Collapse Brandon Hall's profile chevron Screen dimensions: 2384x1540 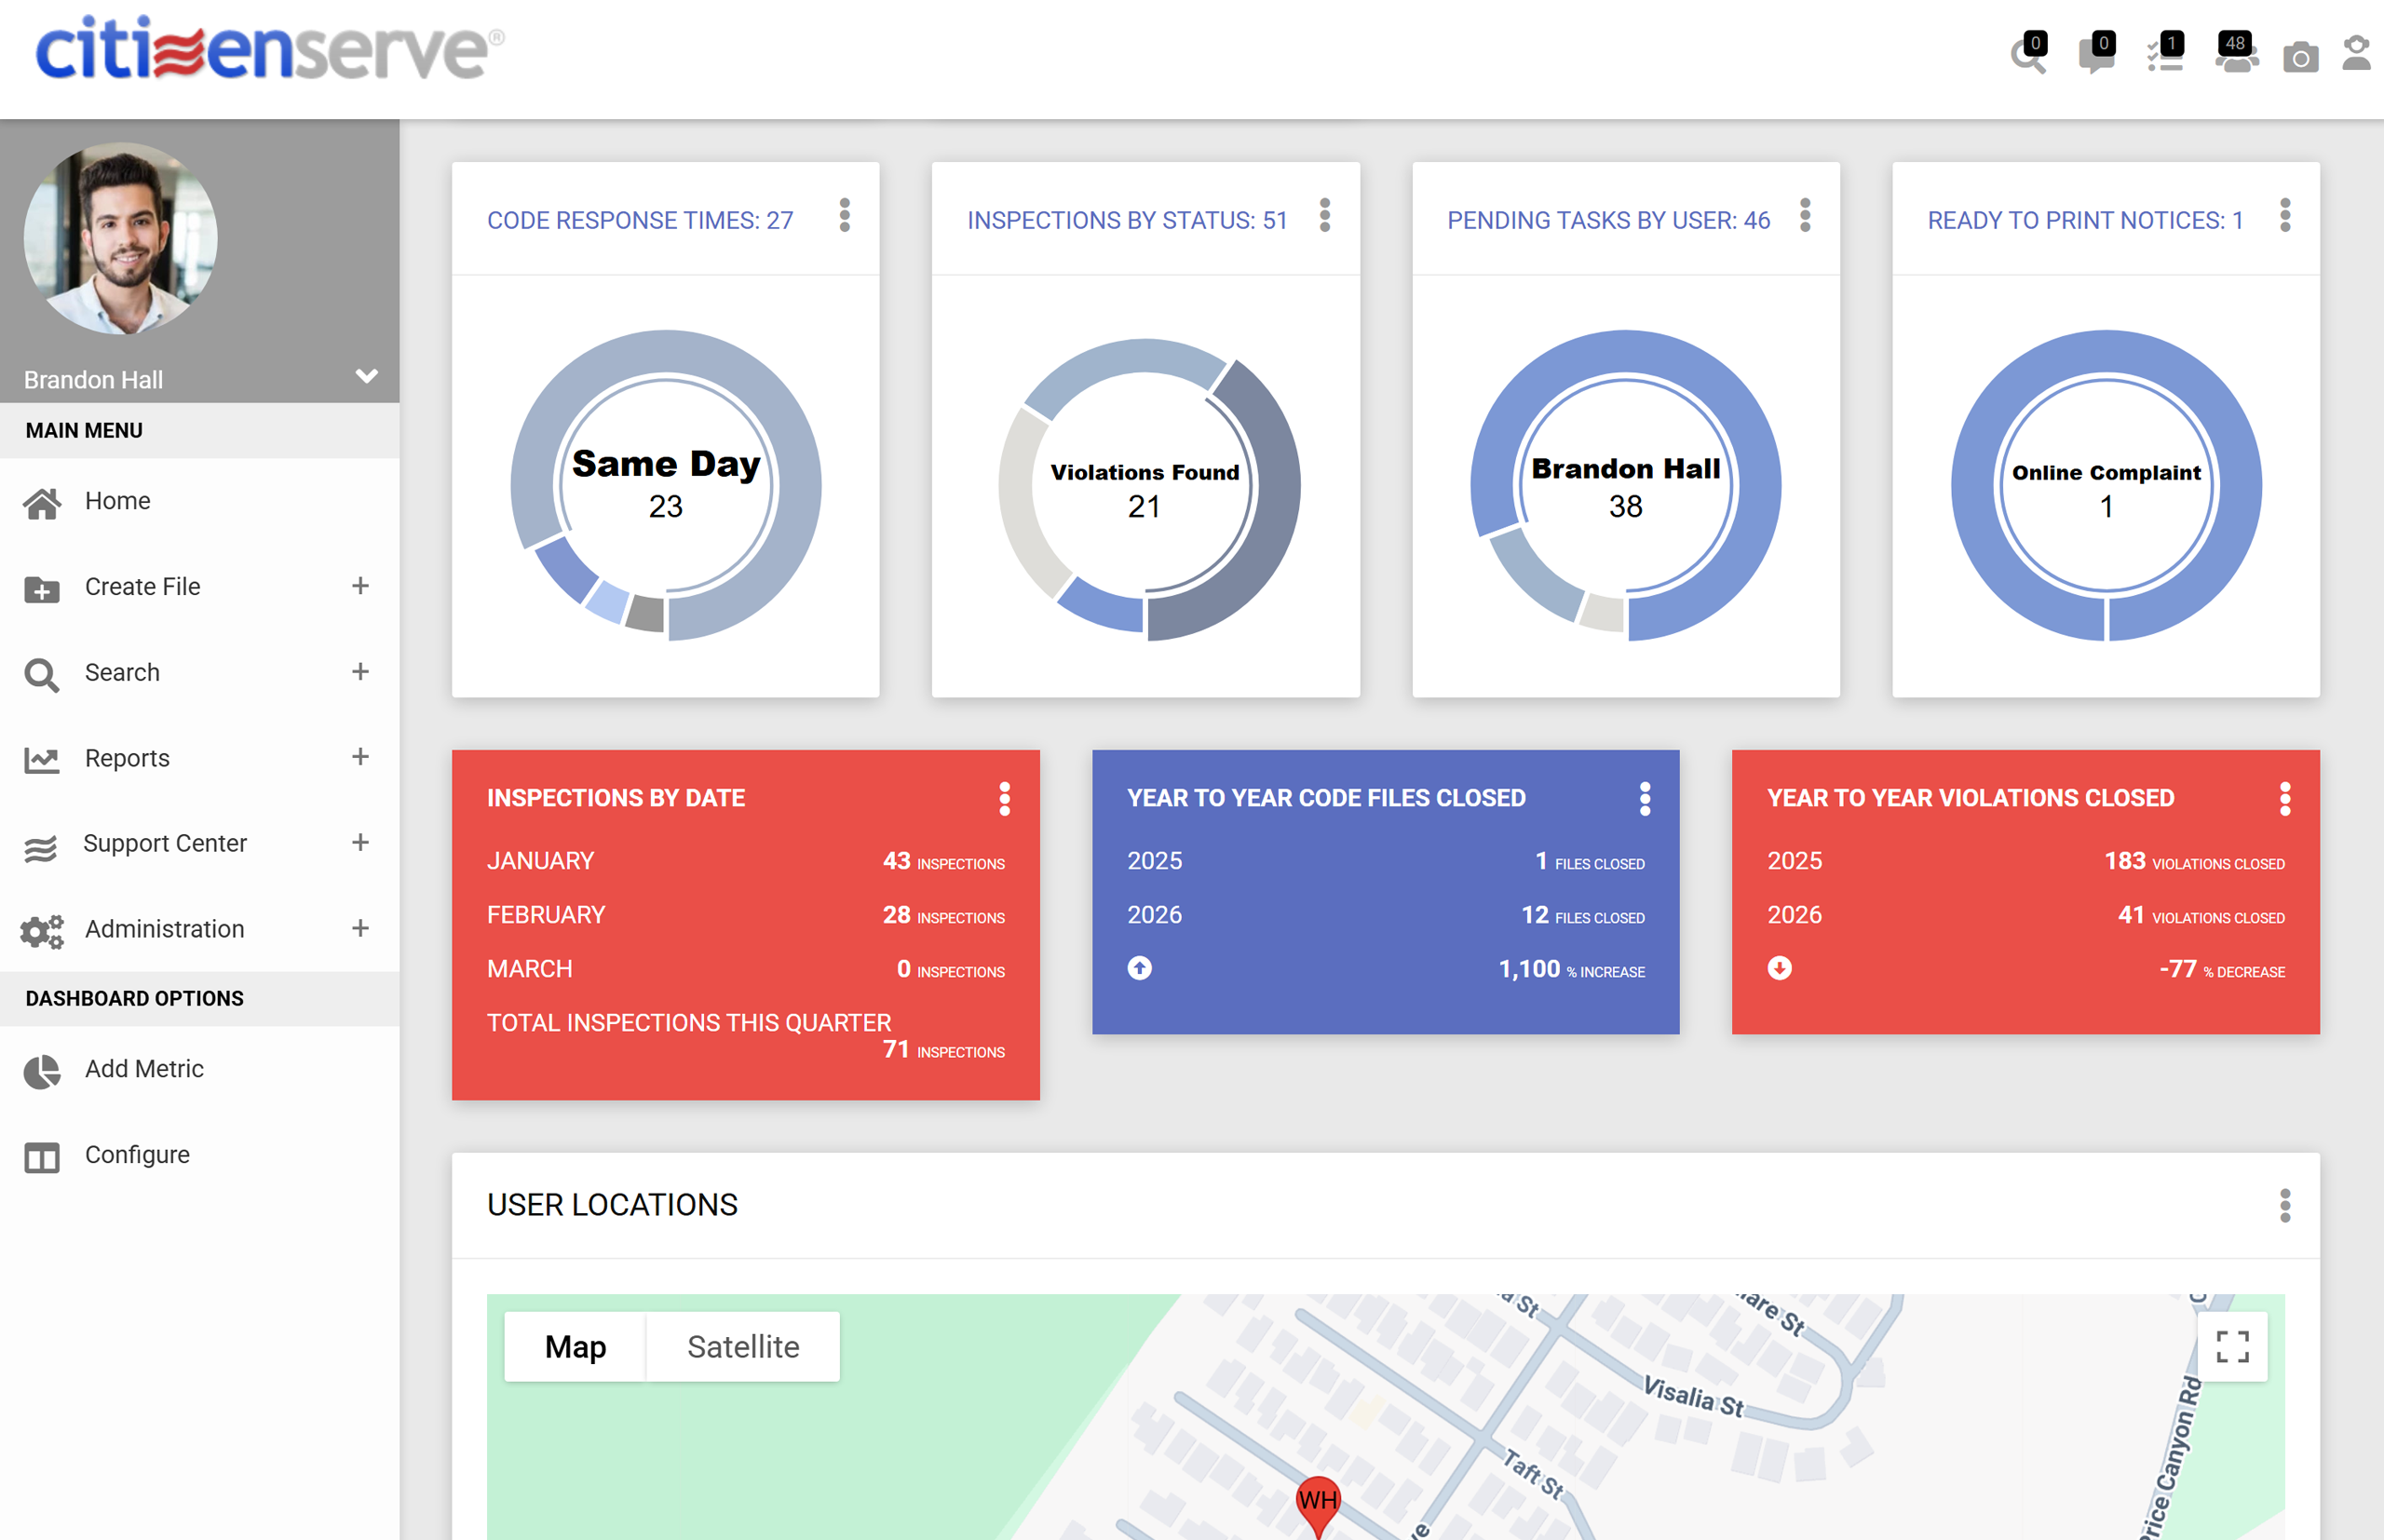[366, 377]
